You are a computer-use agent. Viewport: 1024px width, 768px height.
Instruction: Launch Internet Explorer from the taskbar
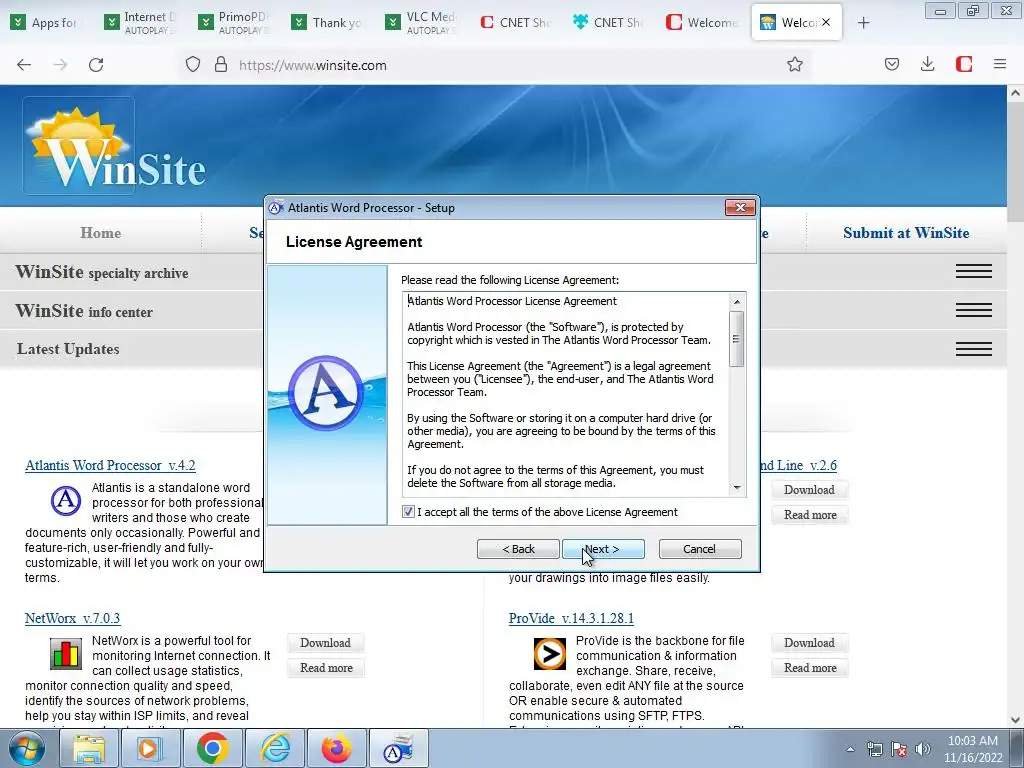coord(274,749)
